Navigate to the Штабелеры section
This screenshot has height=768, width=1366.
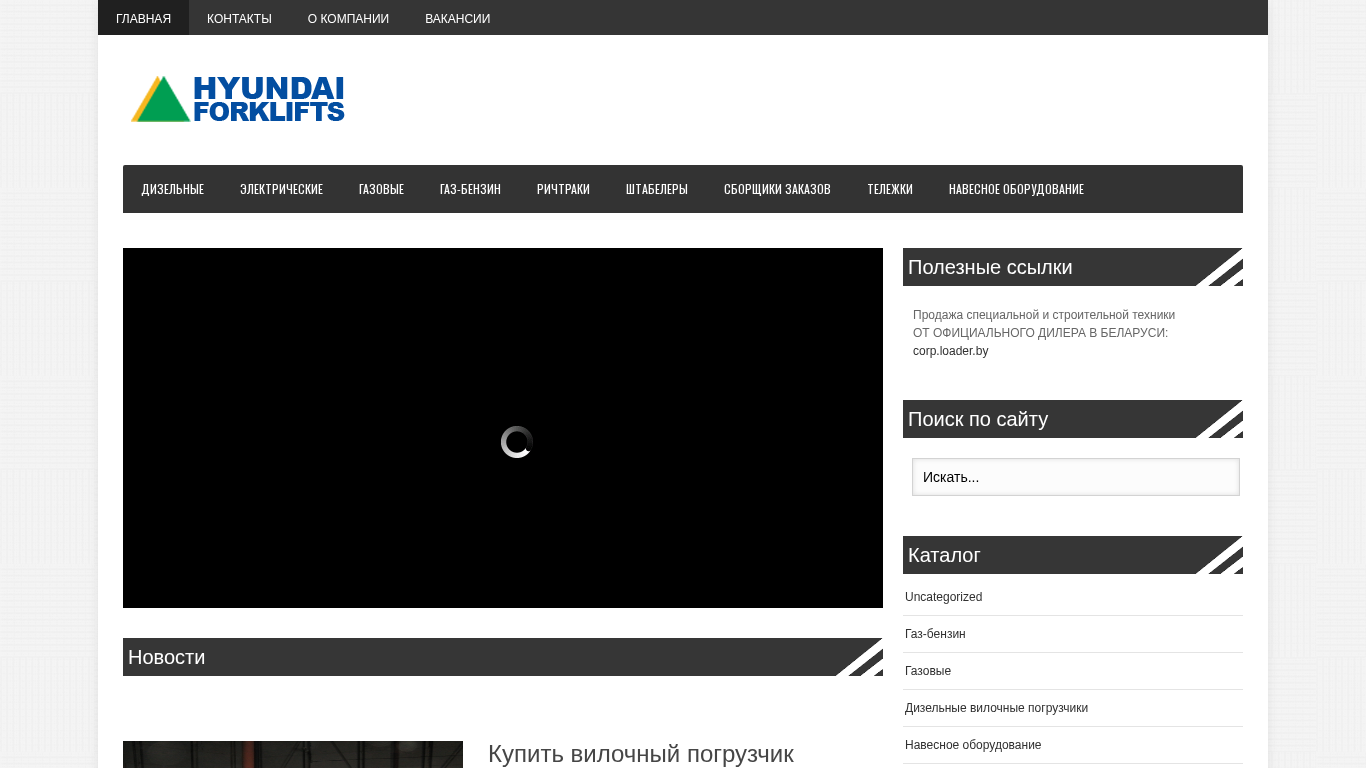657,189
